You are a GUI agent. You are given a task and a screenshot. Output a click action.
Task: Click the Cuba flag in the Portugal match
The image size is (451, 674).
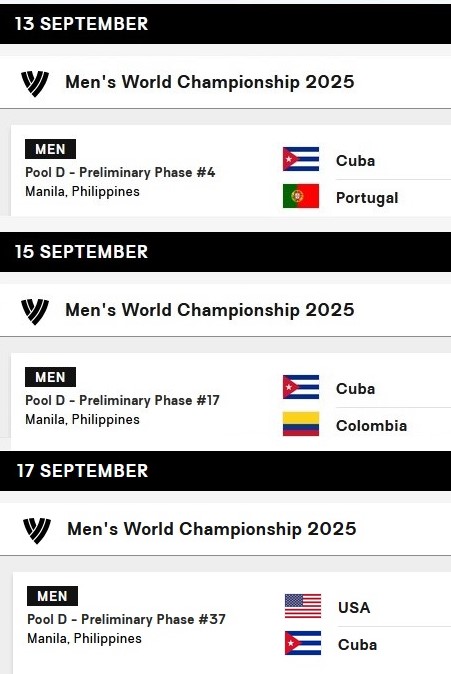tap(301, 159)
